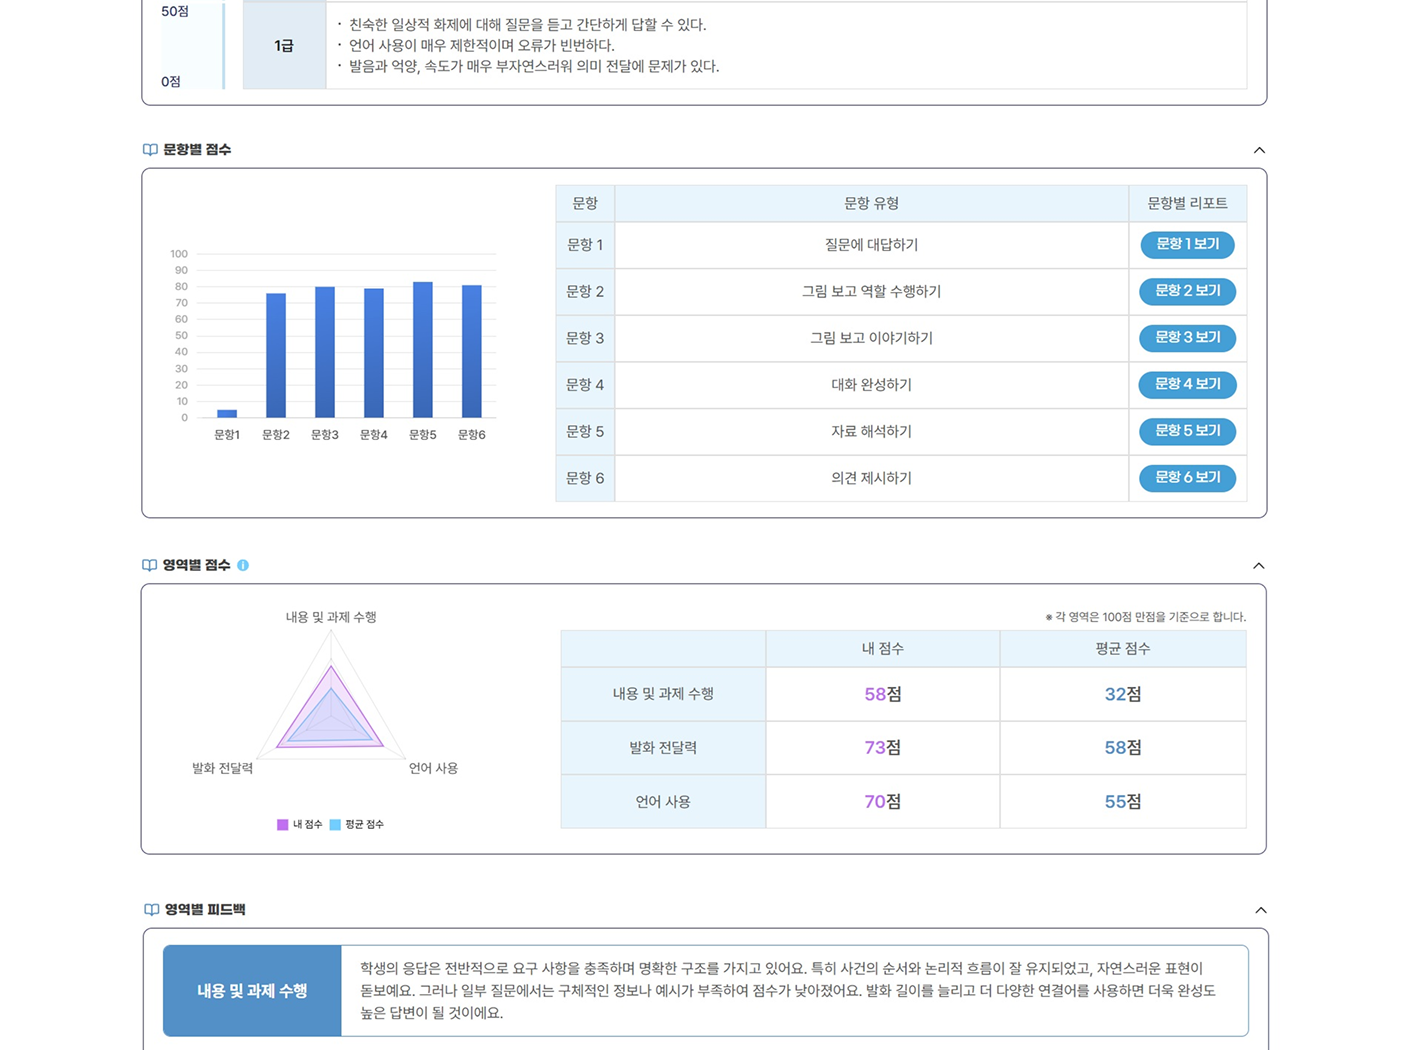Select the 의견 제시하기 cell
Viewport: 1401px width, 1050px height.
pyautogui.click(x=871, y=478)
